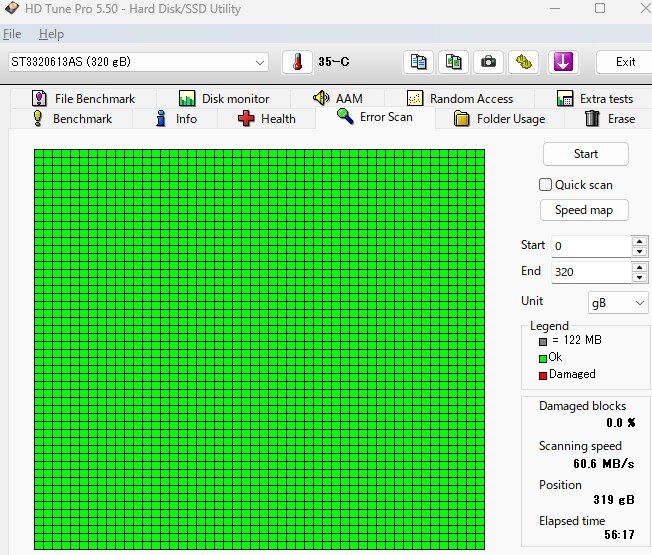
Task: Switch to the Folder Usage tab
Action: (x=499, y=118)
